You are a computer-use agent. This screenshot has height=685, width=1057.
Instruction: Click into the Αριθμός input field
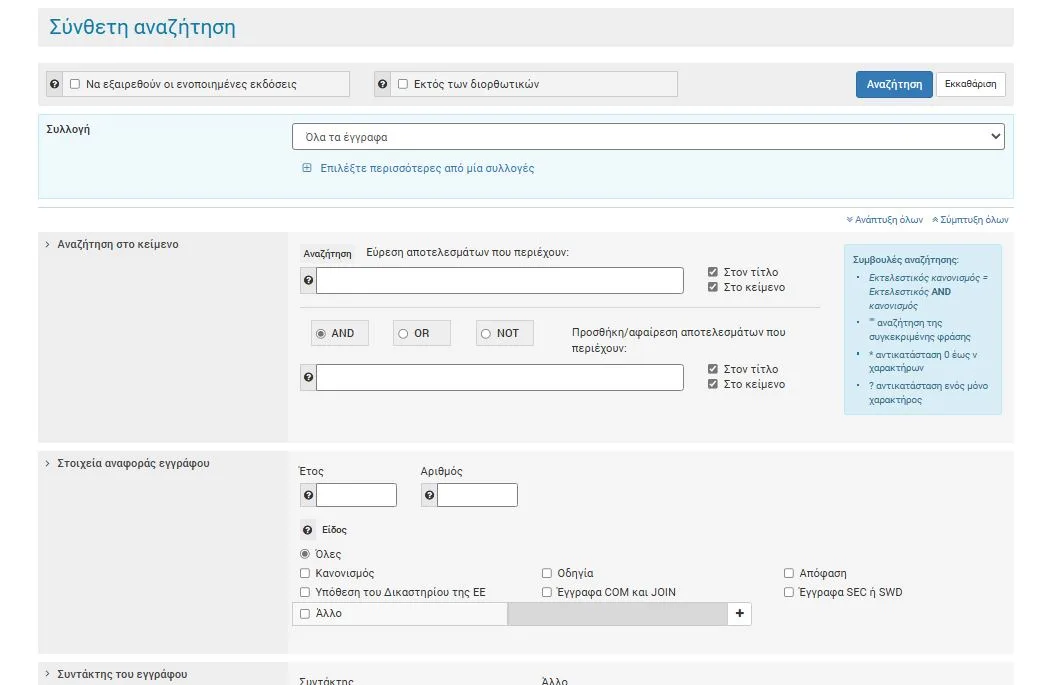(477, 496)
